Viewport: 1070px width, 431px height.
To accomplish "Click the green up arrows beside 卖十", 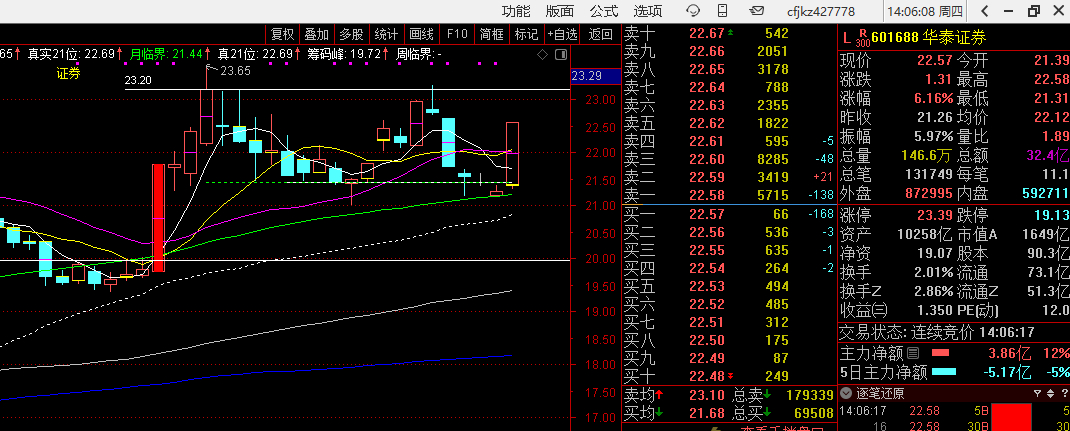I will coord(731,32).
